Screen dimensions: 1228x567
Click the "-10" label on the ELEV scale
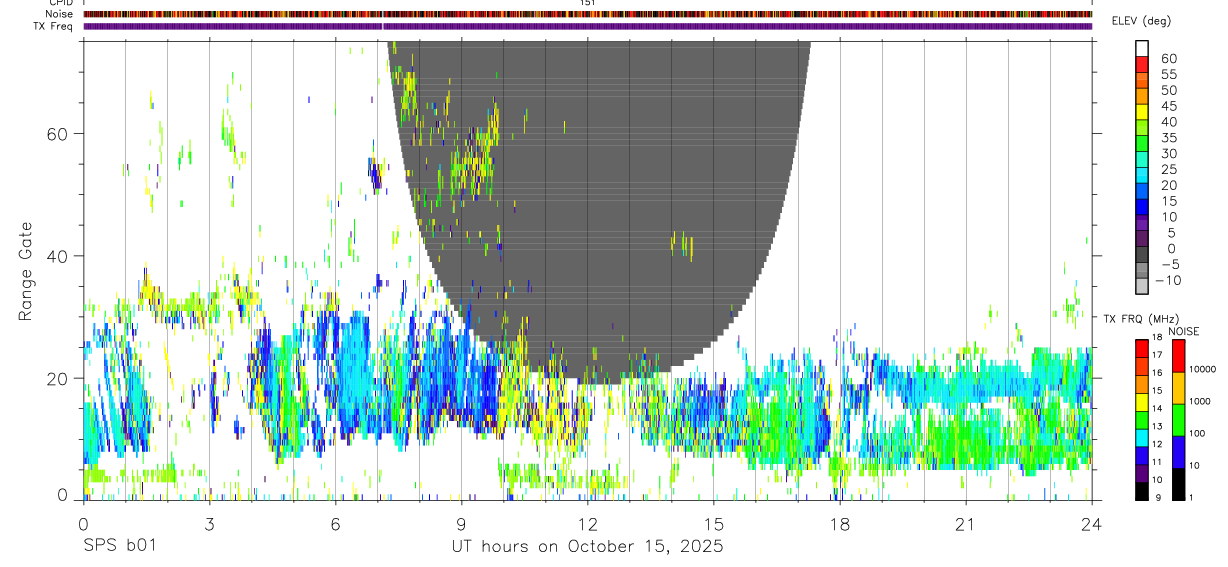click(x=1167, y=280)
